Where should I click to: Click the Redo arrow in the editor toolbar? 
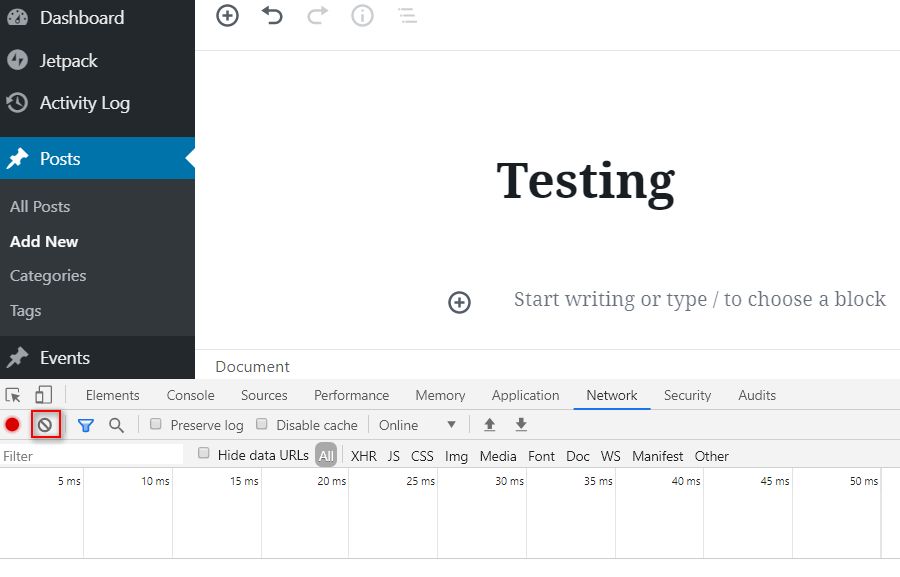click(317, 16)
